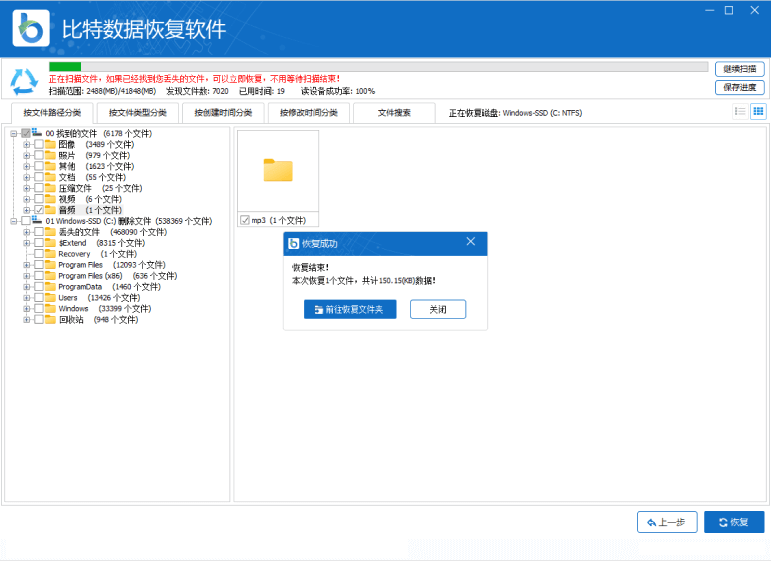Click the 继续扫描 button
The image size is (772, 561).
740,69
